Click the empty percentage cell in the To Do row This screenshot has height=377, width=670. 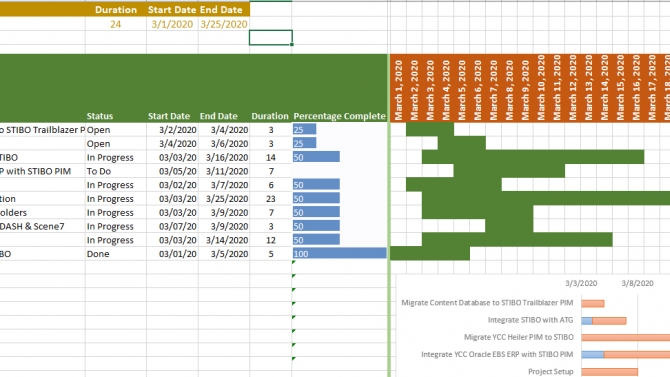[x=340, y=171]
